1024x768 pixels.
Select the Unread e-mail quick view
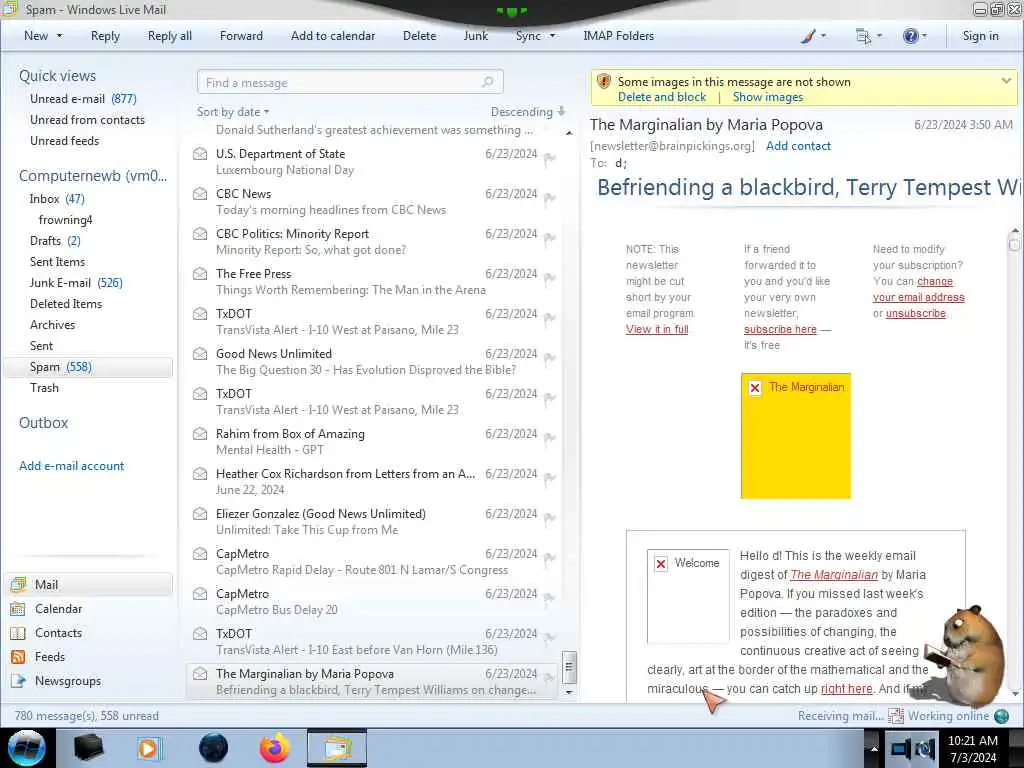[x=83, y=99]
